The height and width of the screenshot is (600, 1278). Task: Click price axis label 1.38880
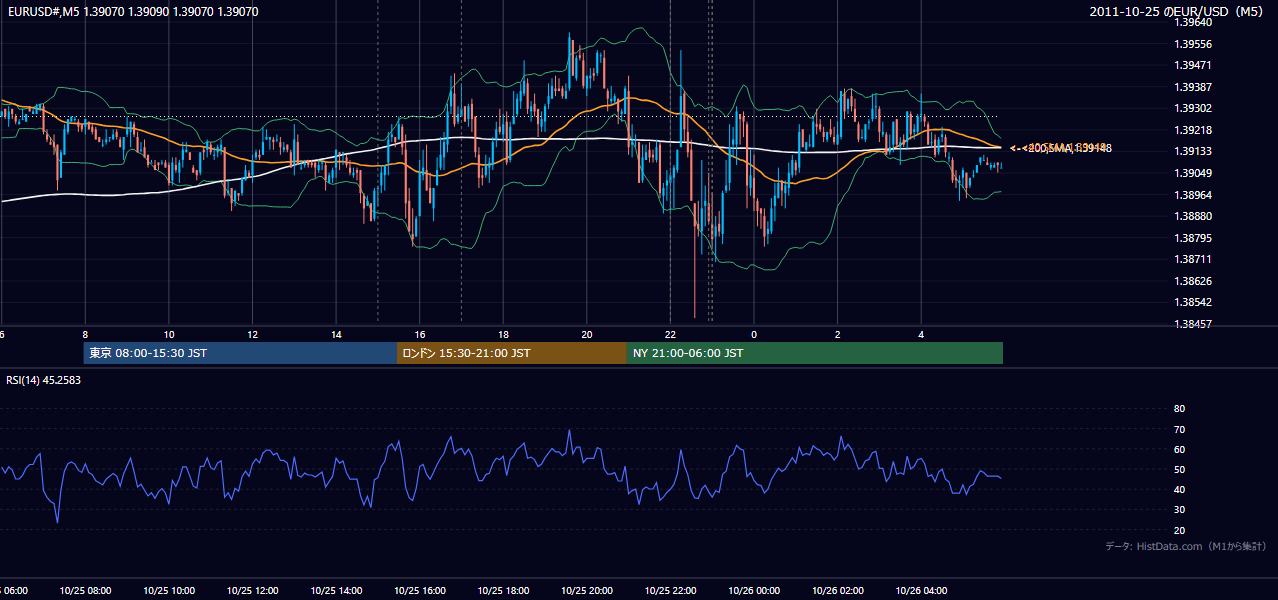click(1192, 216)
